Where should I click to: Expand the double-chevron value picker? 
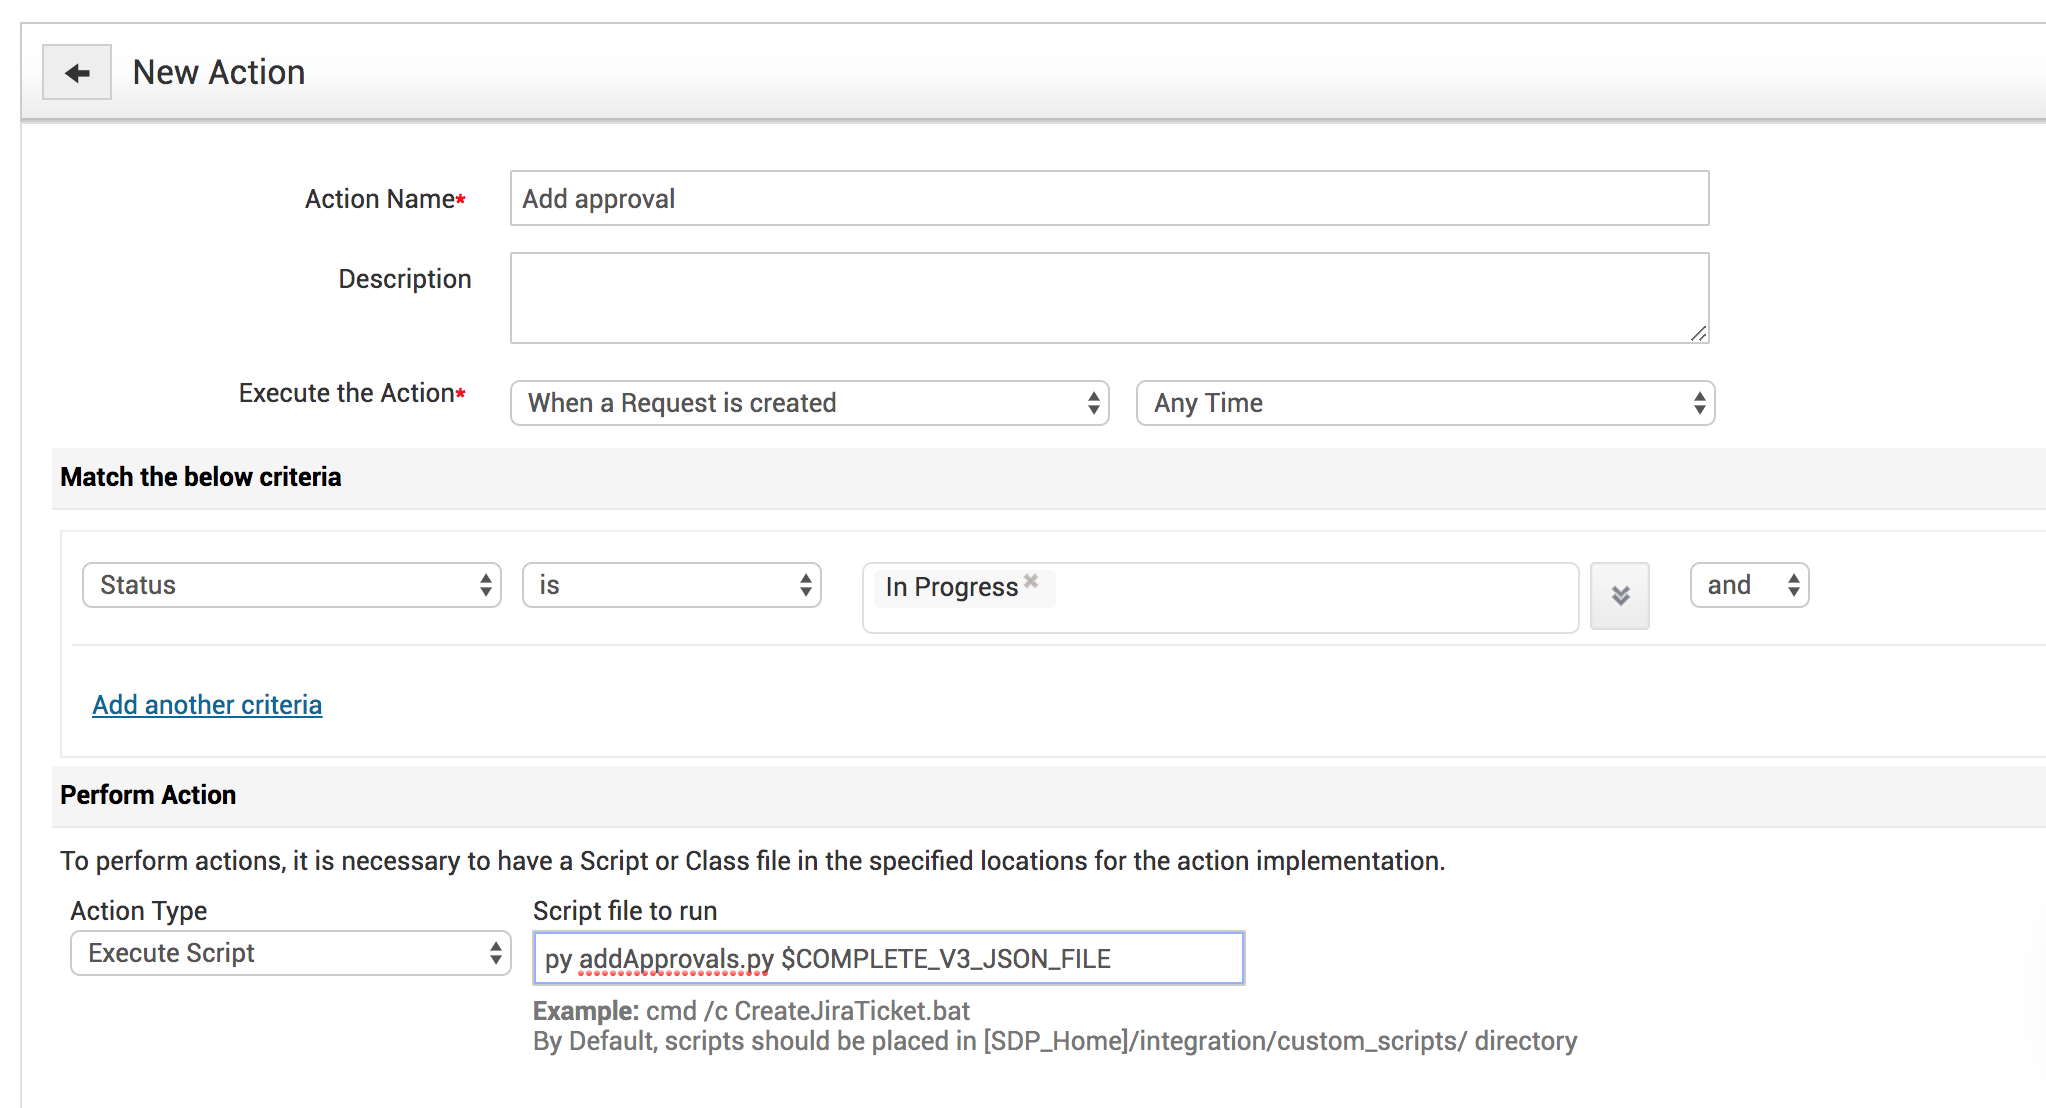coord(1619,596)
